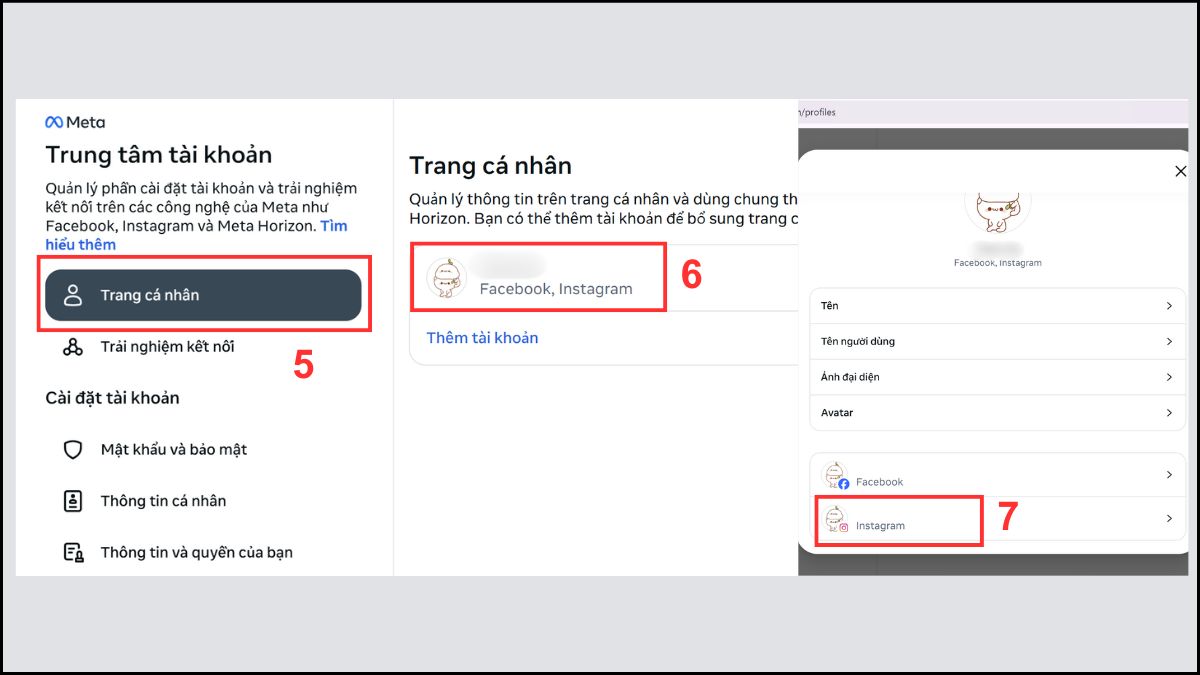Expand the Tên người dùng chevron
This screenshot has width=1200, height=675.
1169,341
